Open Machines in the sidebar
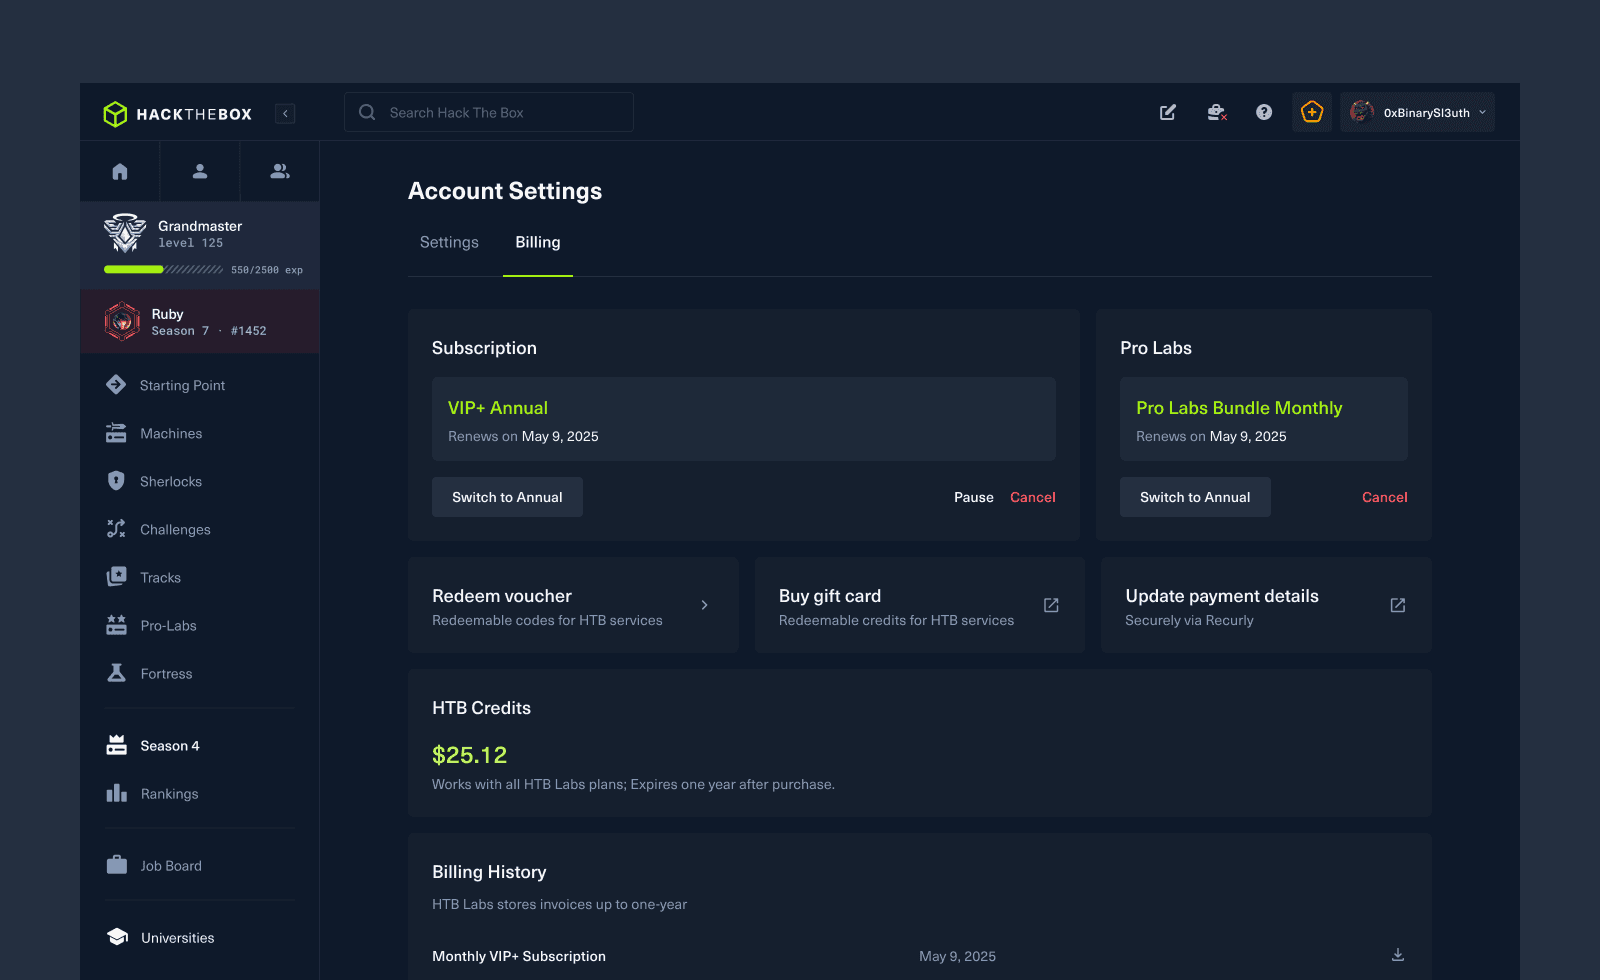The width and height of the screenshot is (1600, 980). (x=171, y=433)
